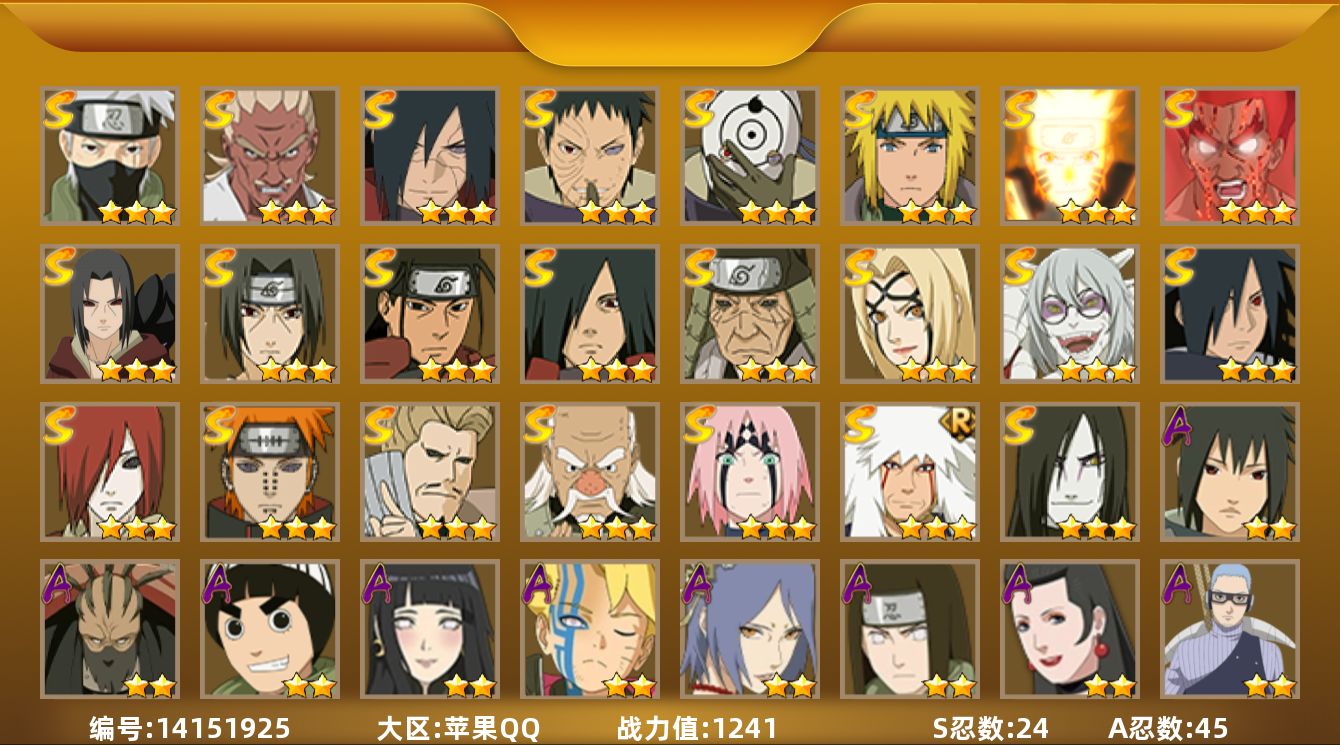Choose the glowing golden chakra ninja card
Screen dimensions: 1340x745
coord(1069,155)
